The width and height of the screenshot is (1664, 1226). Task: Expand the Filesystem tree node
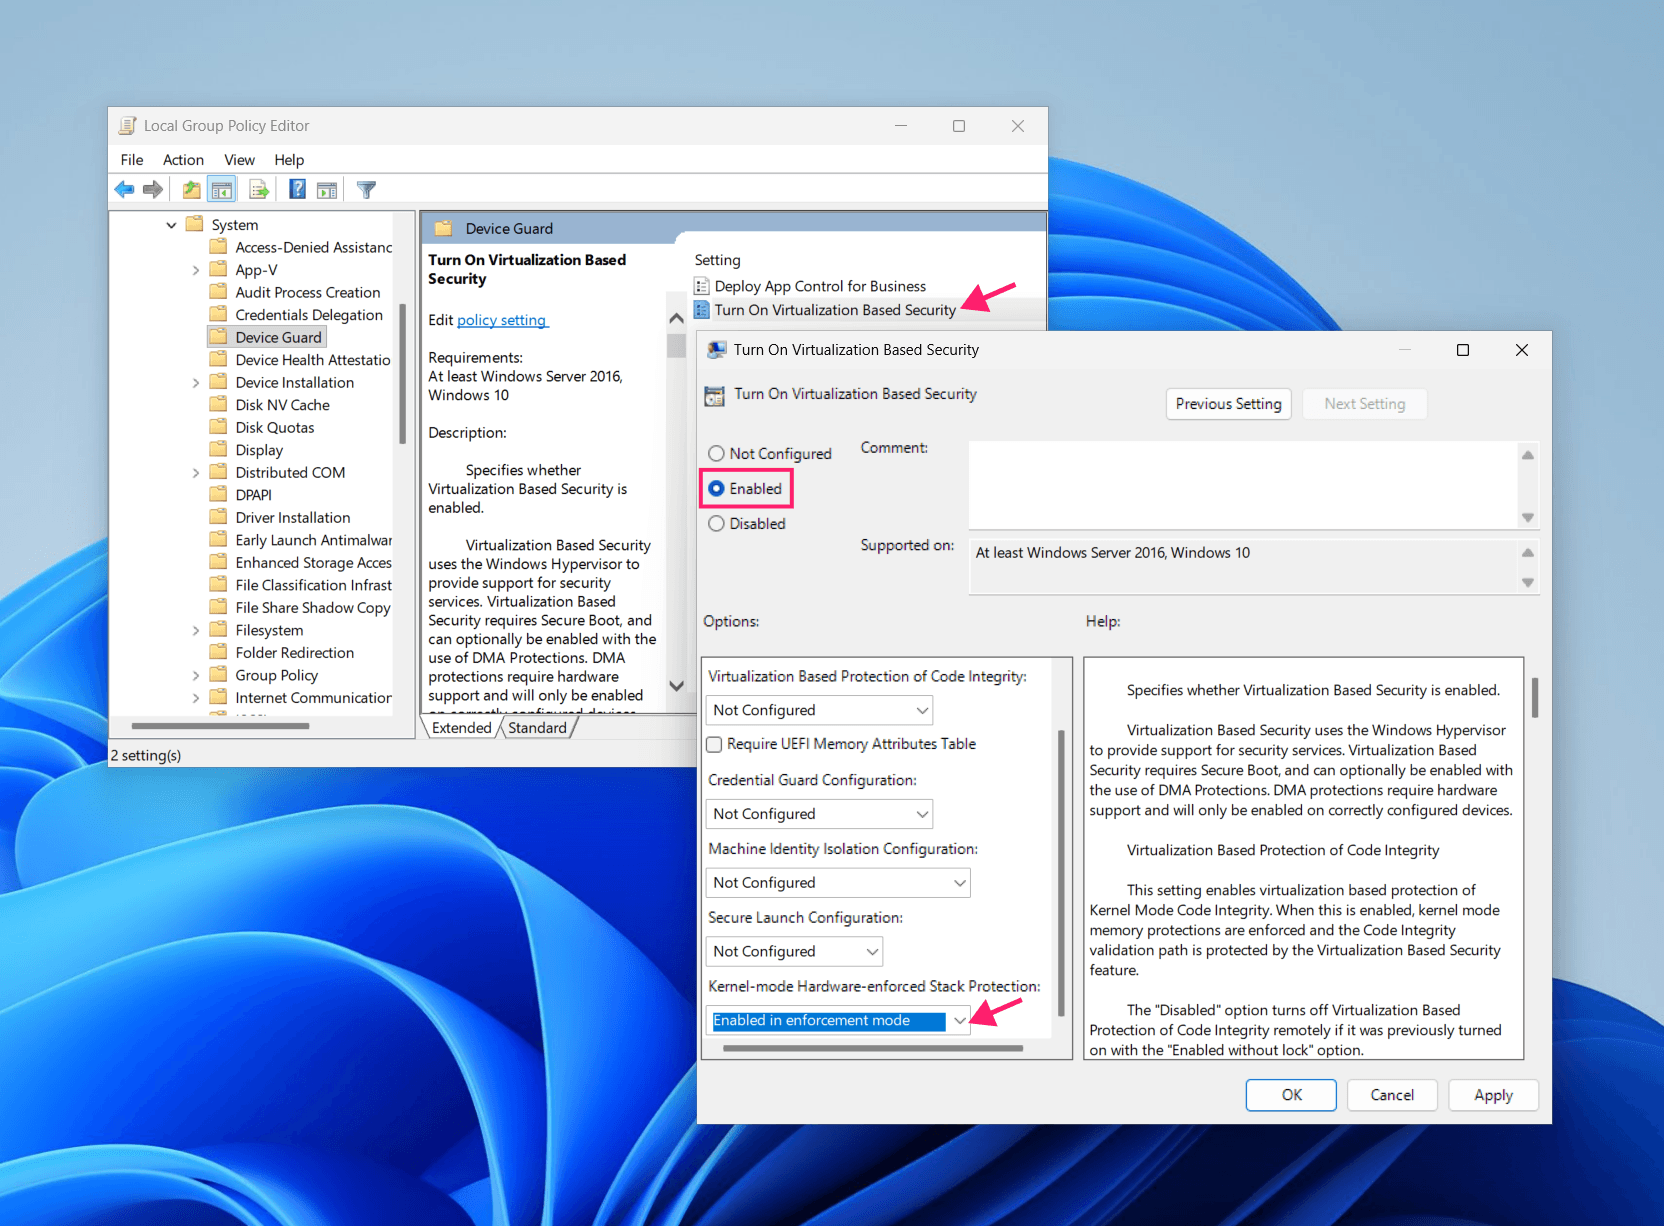(x=196, y=630)
